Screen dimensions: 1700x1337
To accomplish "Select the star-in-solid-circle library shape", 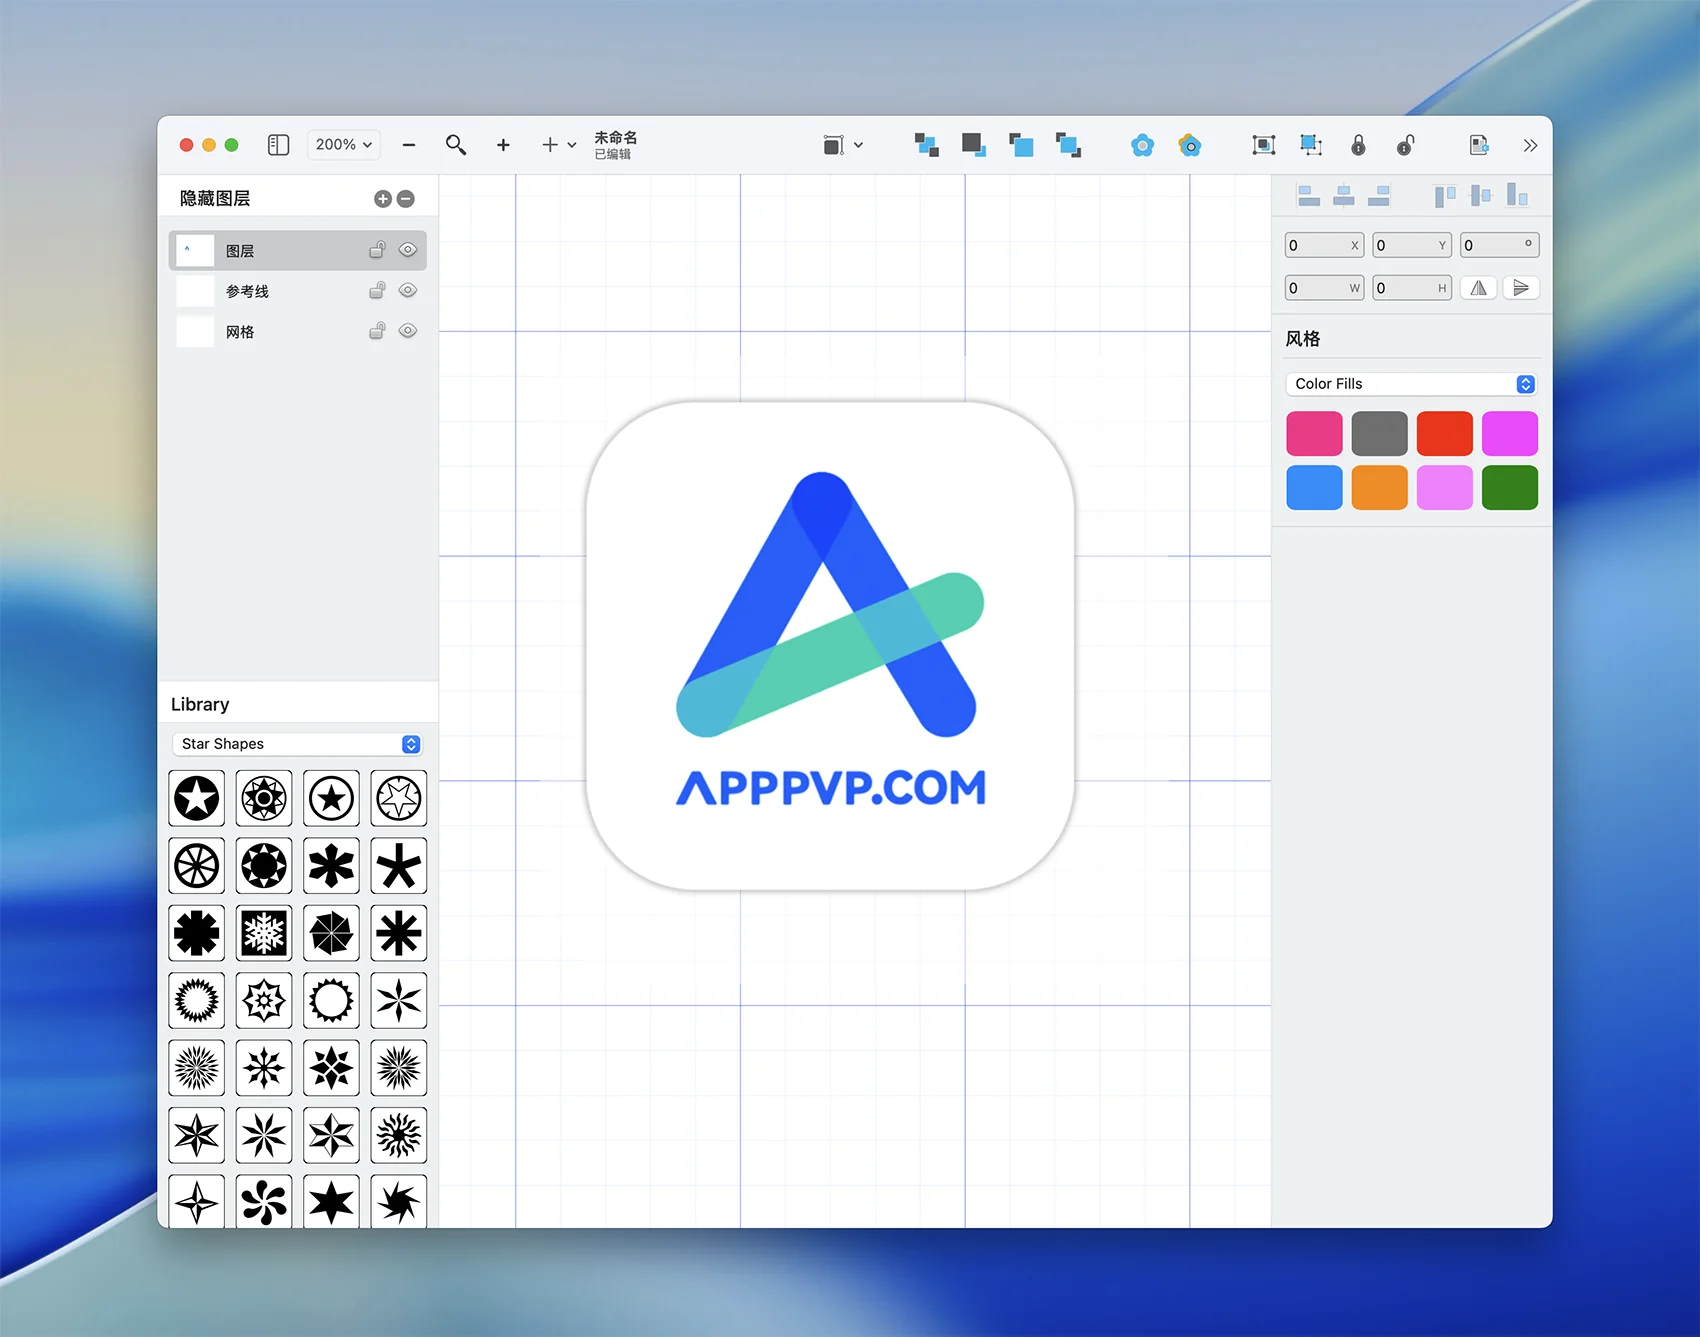I will click(197, 798).
